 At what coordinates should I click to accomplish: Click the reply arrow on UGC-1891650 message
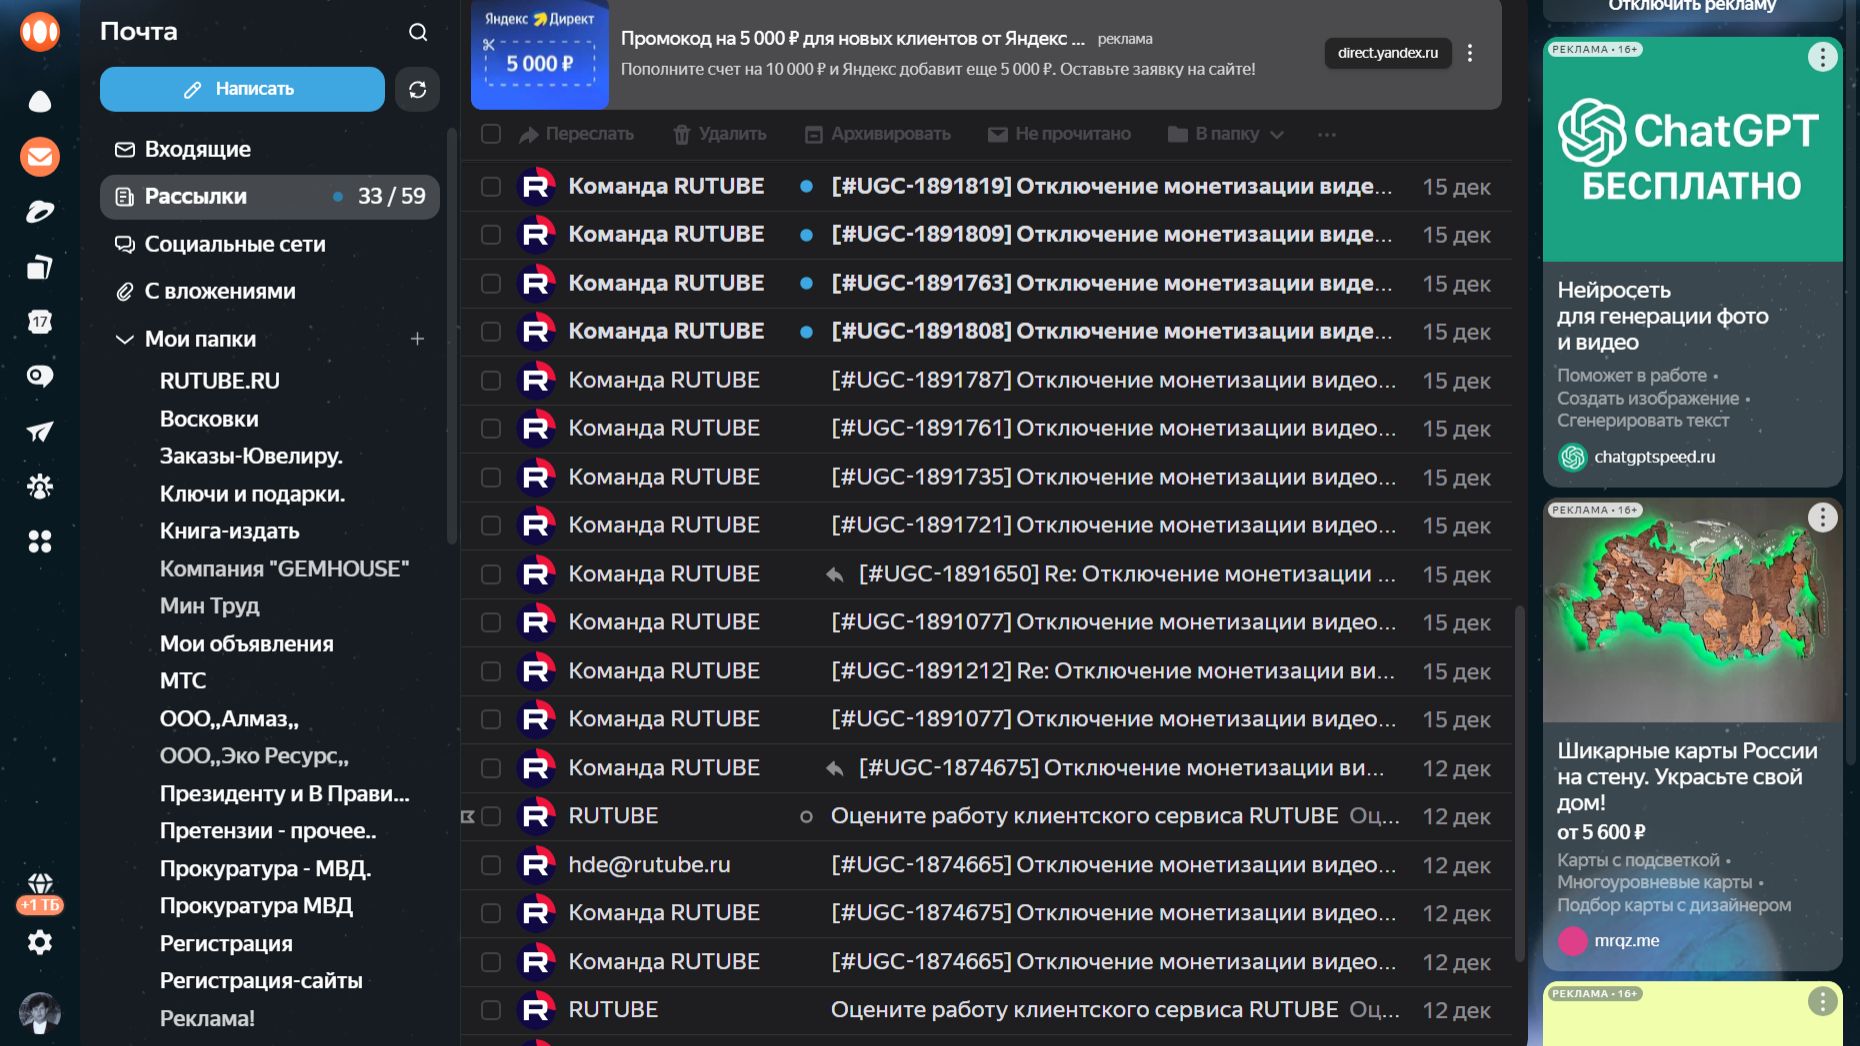(x=834, y=574)
